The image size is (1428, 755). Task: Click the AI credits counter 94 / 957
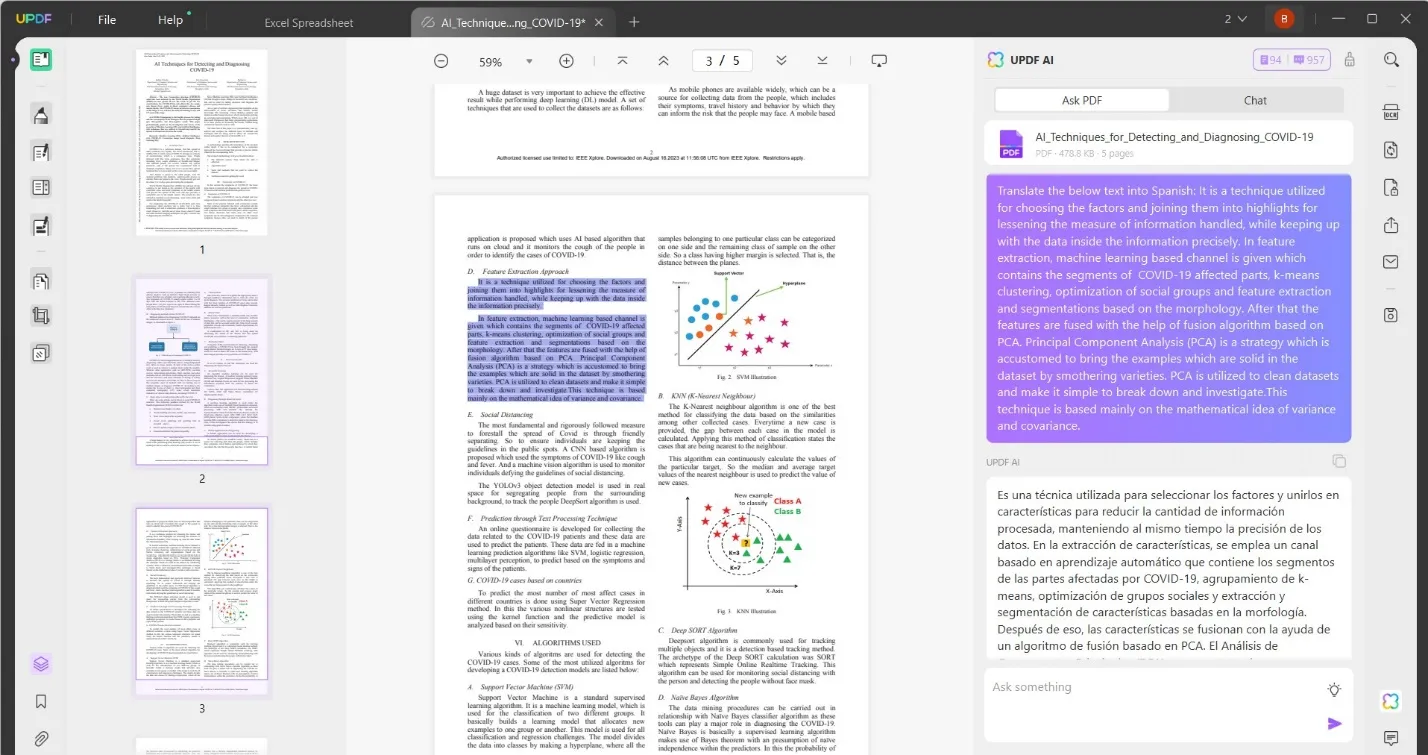(x=1290, y=60)
